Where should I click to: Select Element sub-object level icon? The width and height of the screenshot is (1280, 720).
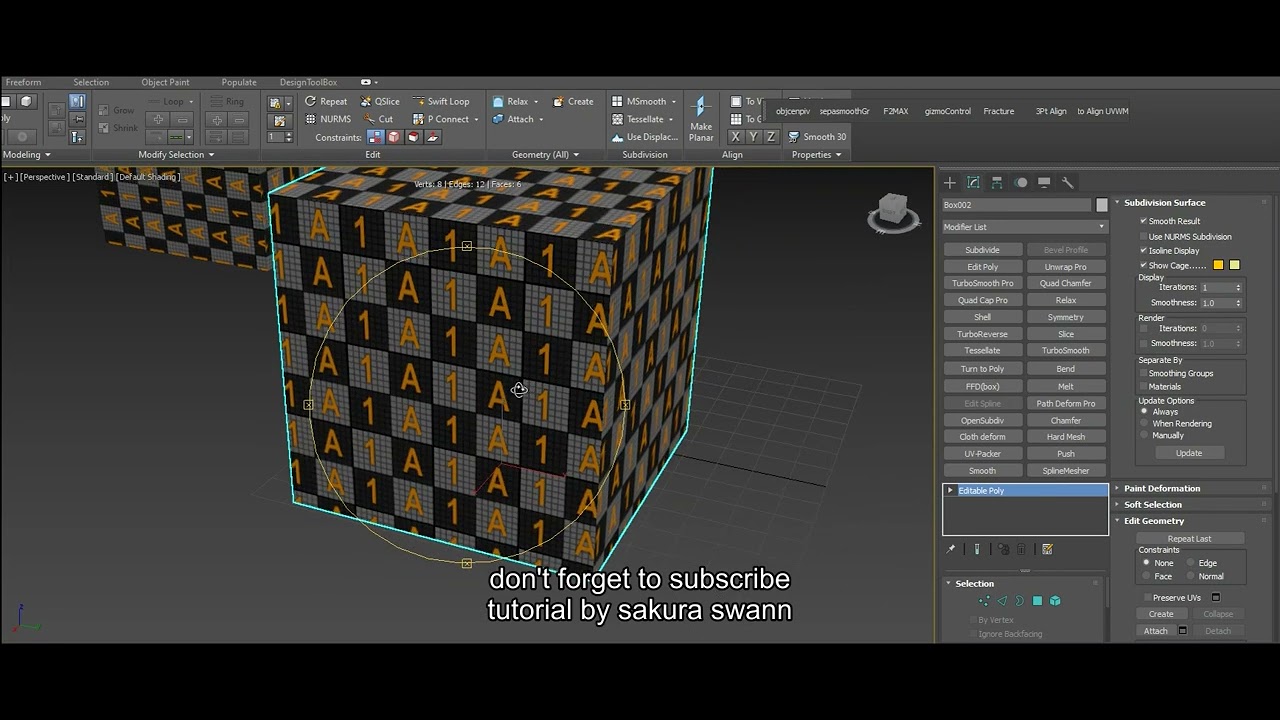click(1055, 601)
